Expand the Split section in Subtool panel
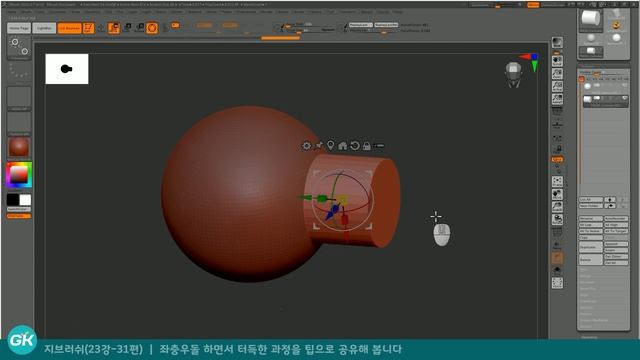 tap(584, 270)
